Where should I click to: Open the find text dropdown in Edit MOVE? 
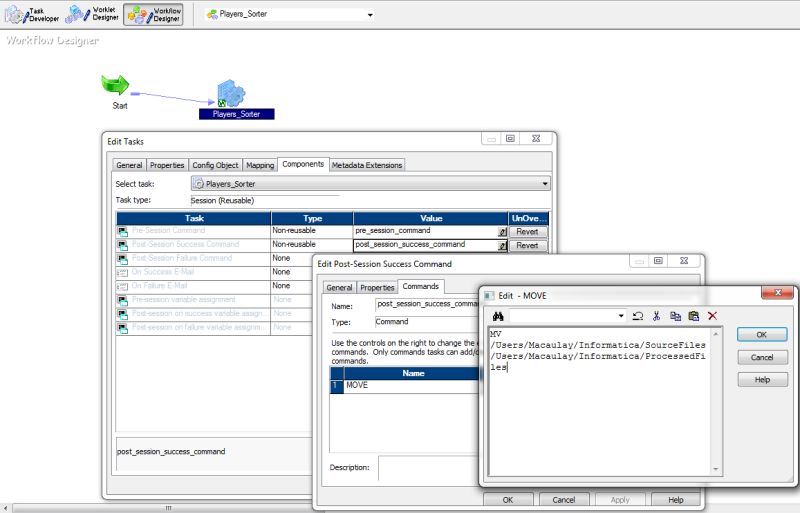point(621,316)
